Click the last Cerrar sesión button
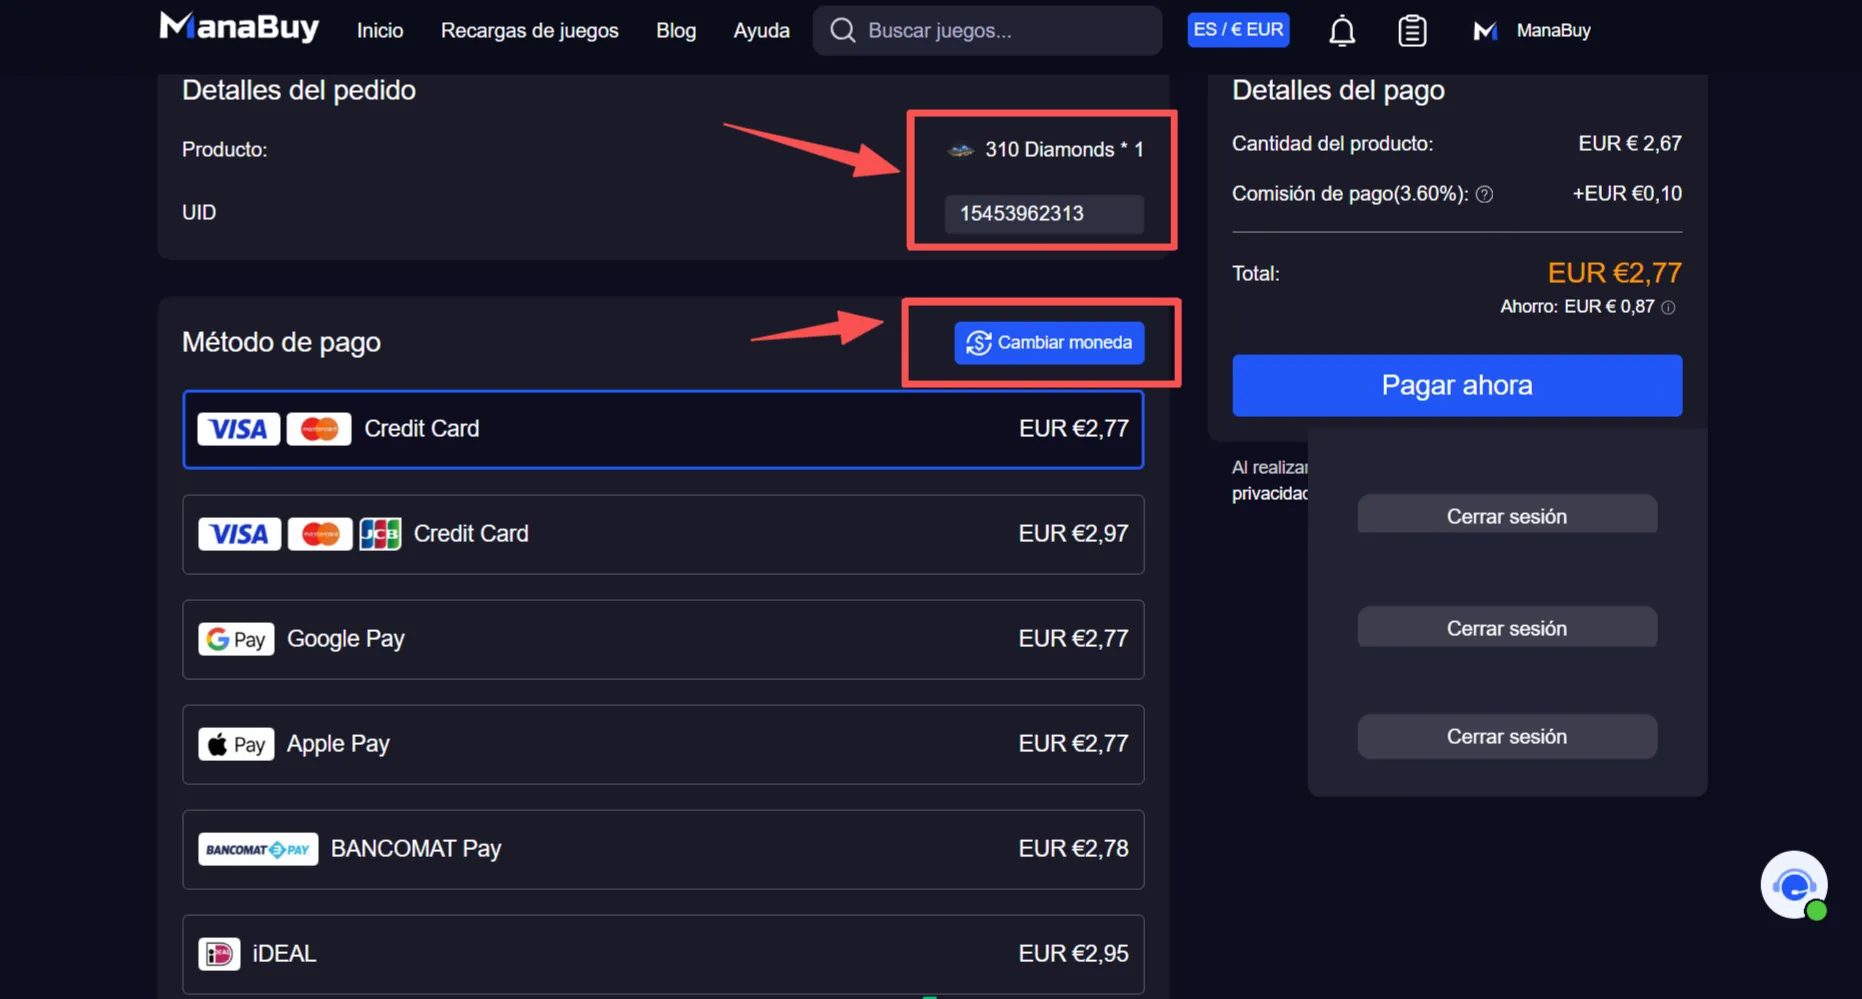The width and height of the screenshot is (1862, 999). point(1507,736)
